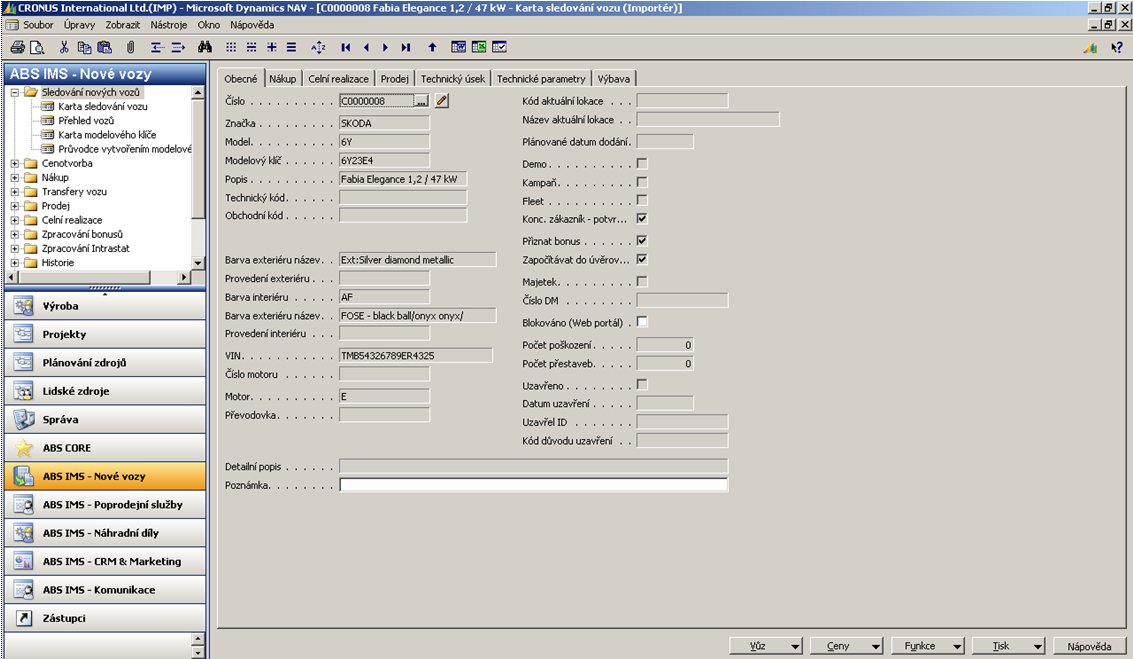Go to the next record
This screenshot has height=659, width=1133.
pos(385,48)
